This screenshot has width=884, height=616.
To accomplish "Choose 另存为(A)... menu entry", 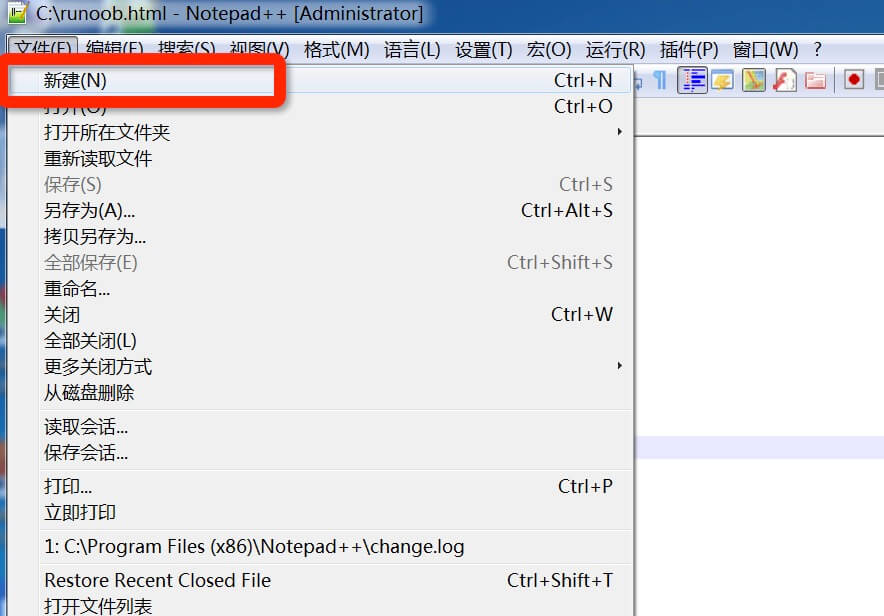I will 90,210.
